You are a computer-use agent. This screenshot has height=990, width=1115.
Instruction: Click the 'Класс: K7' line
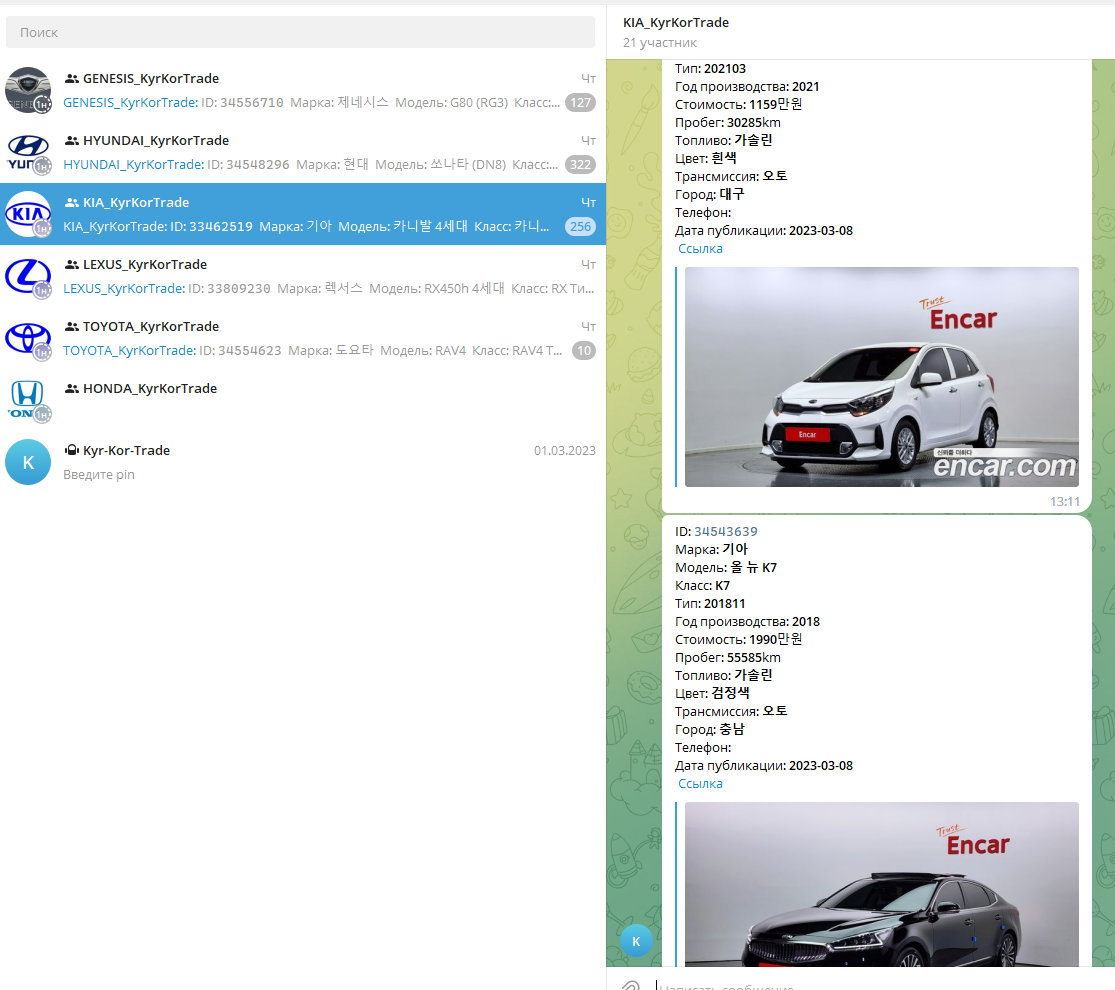pos(702,585)
